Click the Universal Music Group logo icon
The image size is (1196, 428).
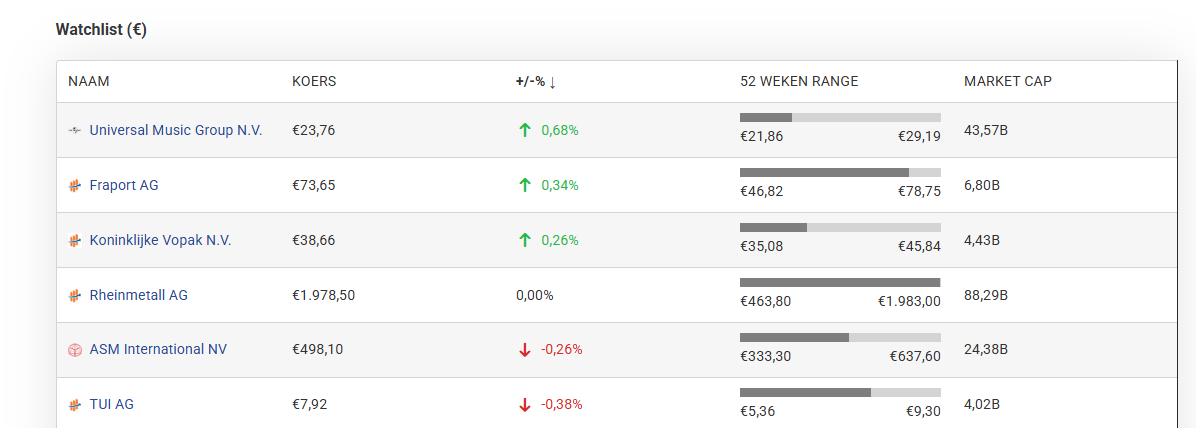[74, 130]
